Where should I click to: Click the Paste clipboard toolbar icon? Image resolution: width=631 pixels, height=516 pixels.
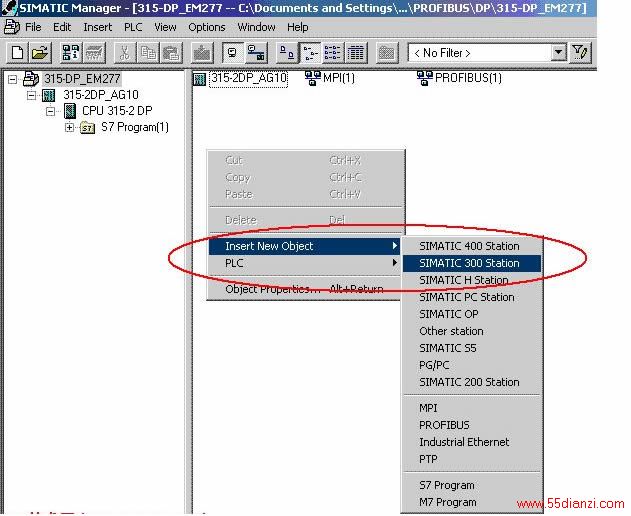[171, 53]
